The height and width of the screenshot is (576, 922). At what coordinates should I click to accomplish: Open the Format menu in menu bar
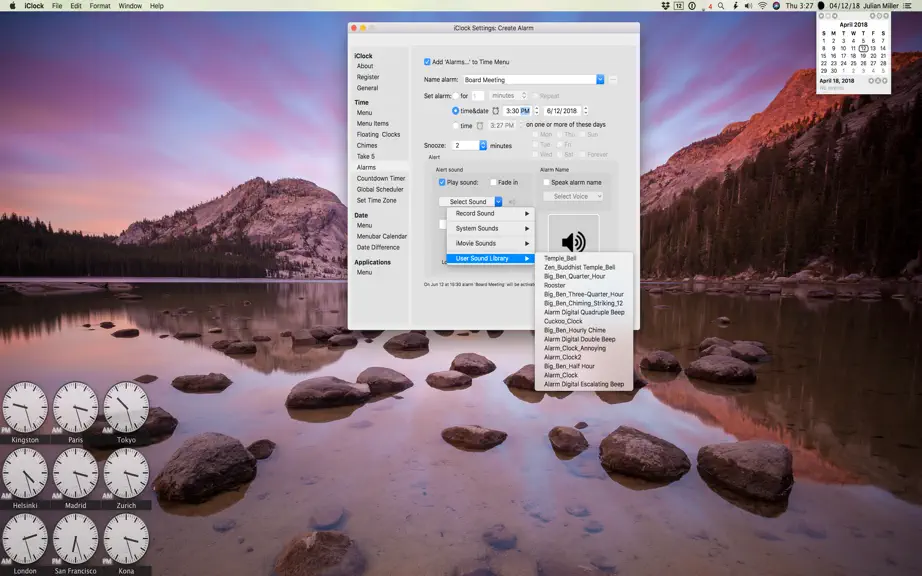point(100,5)
